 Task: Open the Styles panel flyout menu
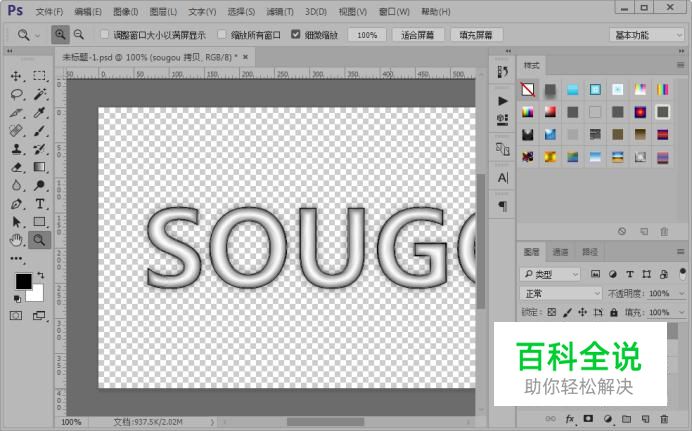pos(680,65)
